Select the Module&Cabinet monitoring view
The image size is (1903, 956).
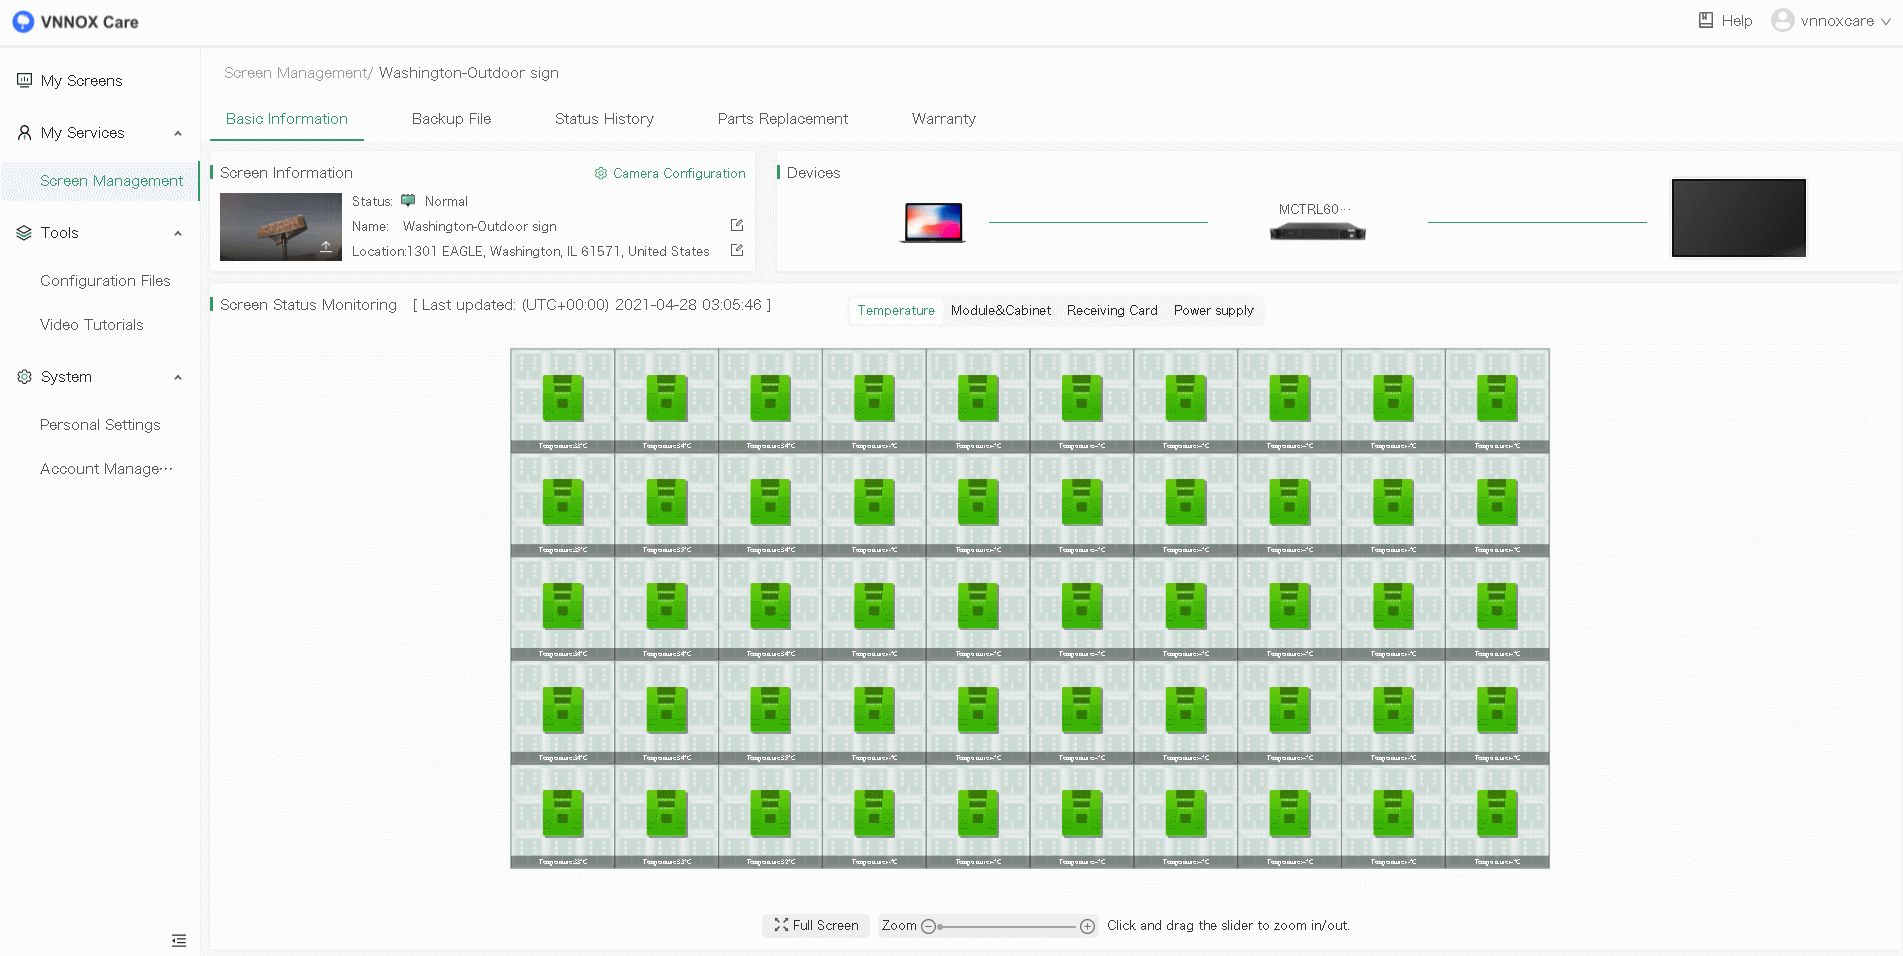click(x=1000, y=311)
